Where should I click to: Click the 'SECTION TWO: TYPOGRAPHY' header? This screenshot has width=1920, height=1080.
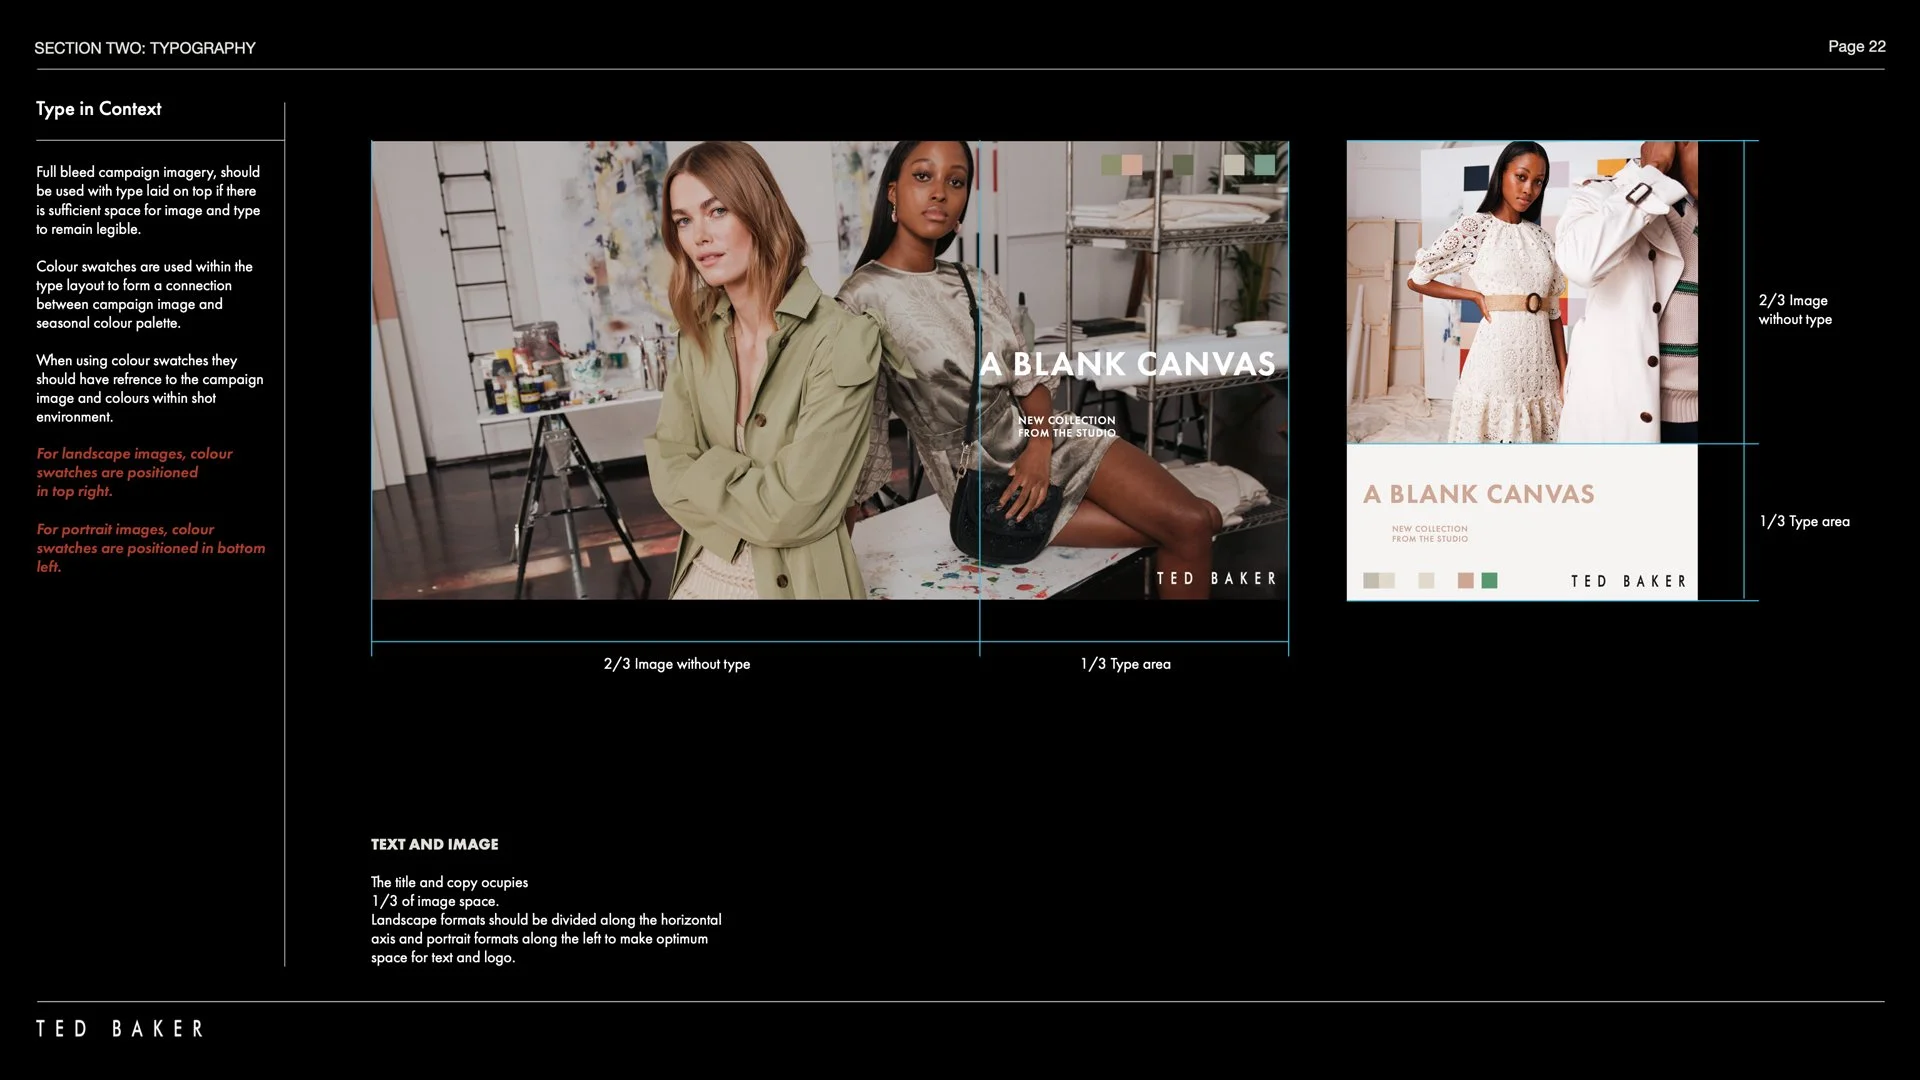(x=145, y=48)
